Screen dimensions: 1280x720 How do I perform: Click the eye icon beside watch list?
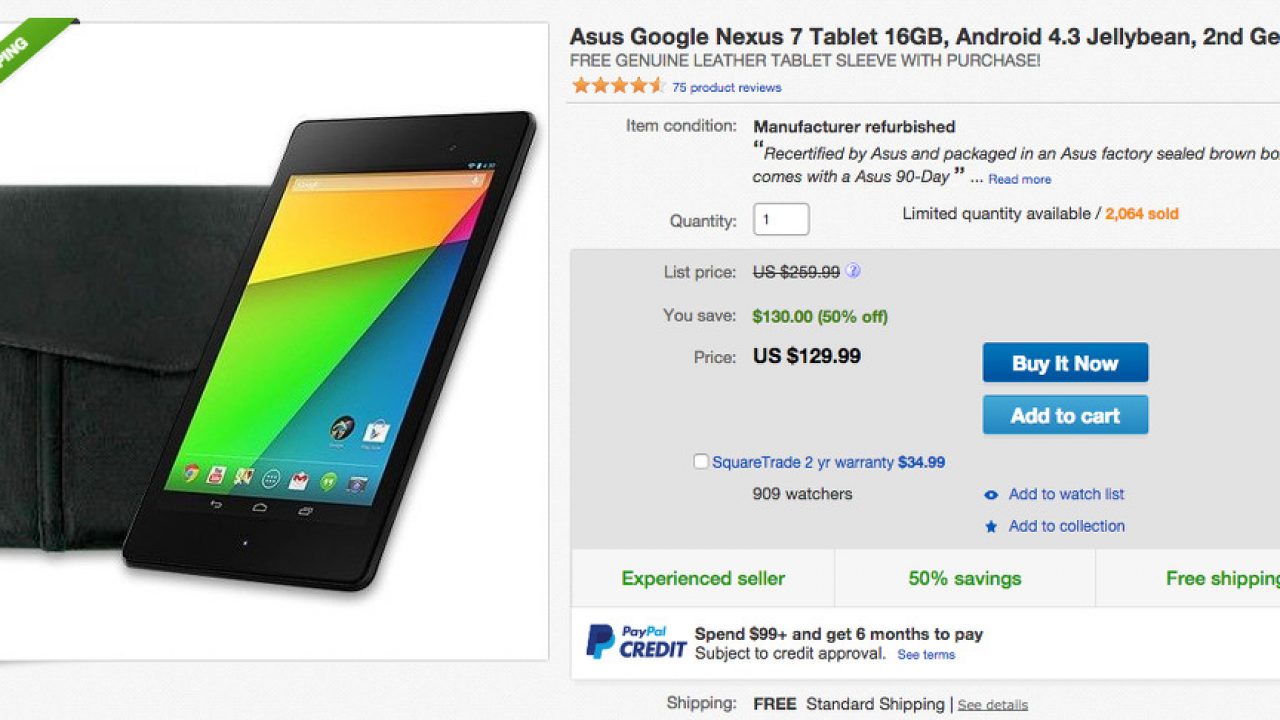(991, 495)
